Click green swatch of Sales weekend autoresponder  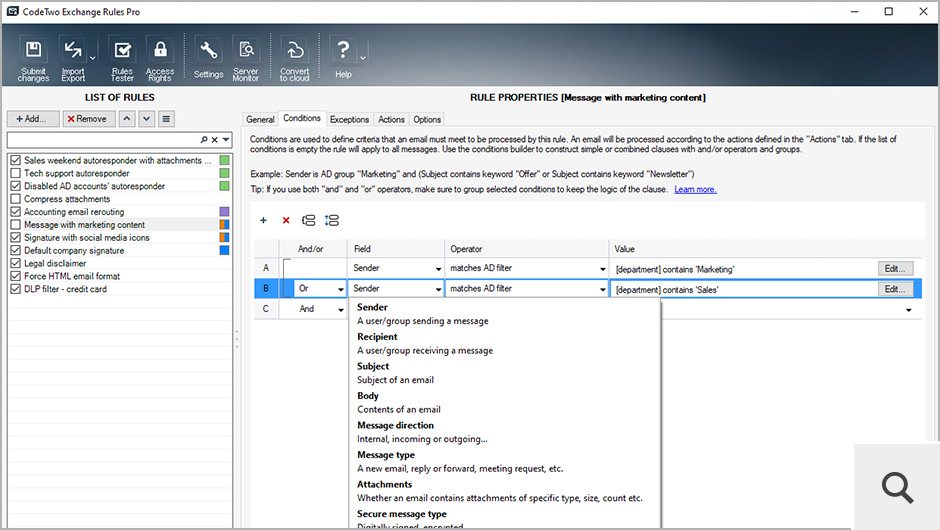point(224,160)
